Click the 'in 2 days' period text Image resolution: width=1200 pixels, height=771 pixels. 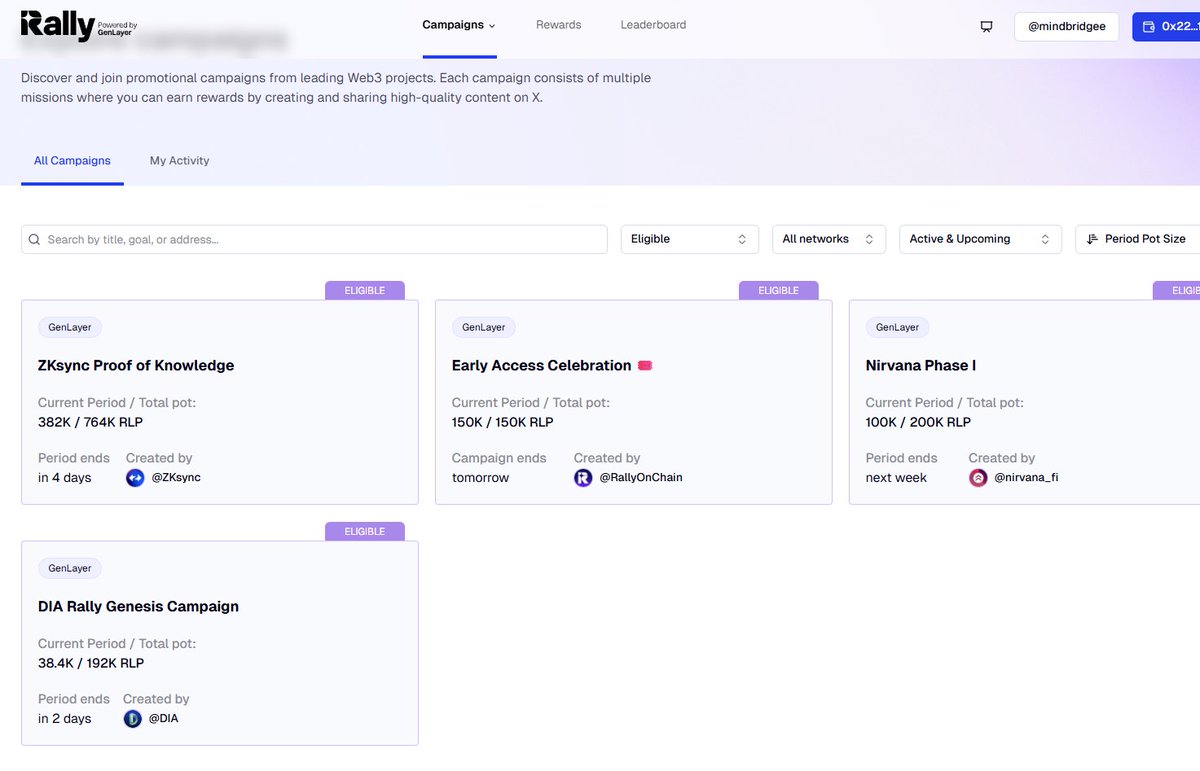pos(65,719)
